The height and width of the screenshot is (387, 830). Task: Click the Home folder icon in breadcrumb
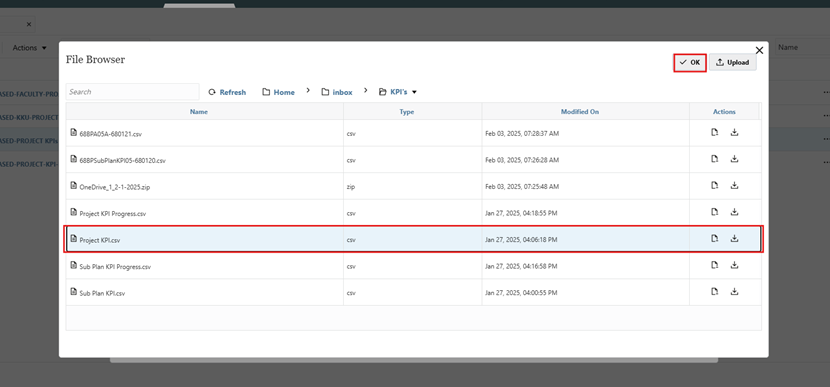(266, 92)
